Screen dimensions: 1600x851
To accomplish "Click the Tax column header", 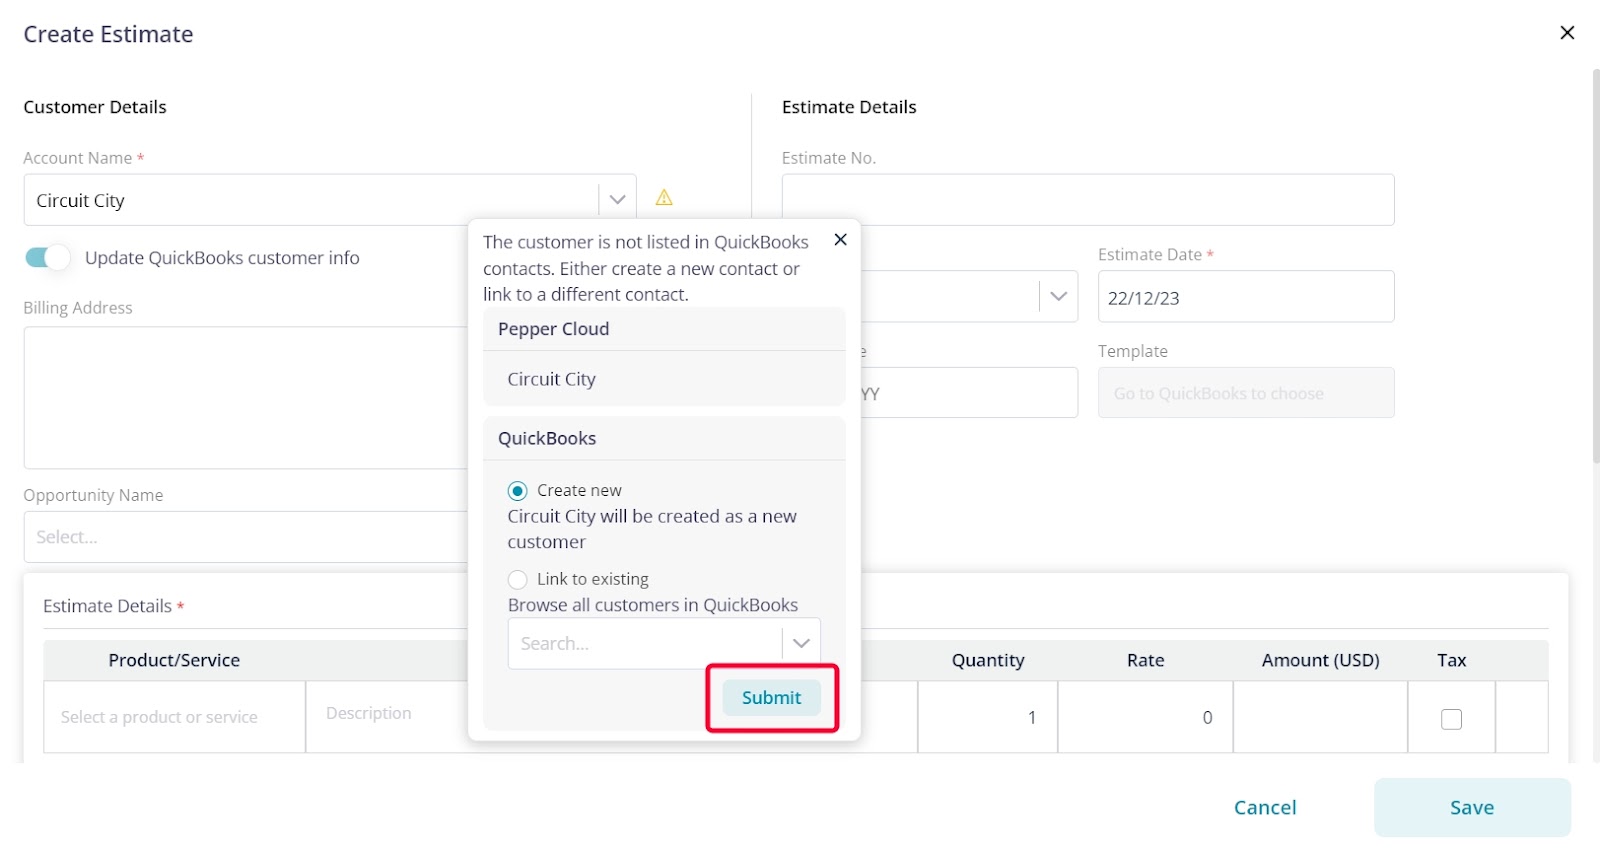I will point(1451,661).
